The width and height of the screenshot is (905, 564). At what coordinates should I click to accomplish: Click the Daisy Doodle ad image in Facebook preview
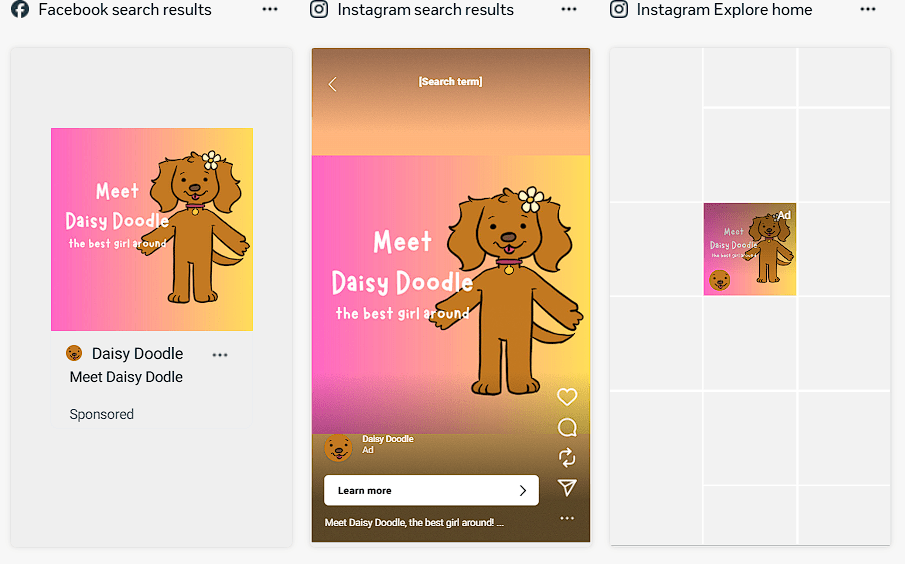click(152, 229)
